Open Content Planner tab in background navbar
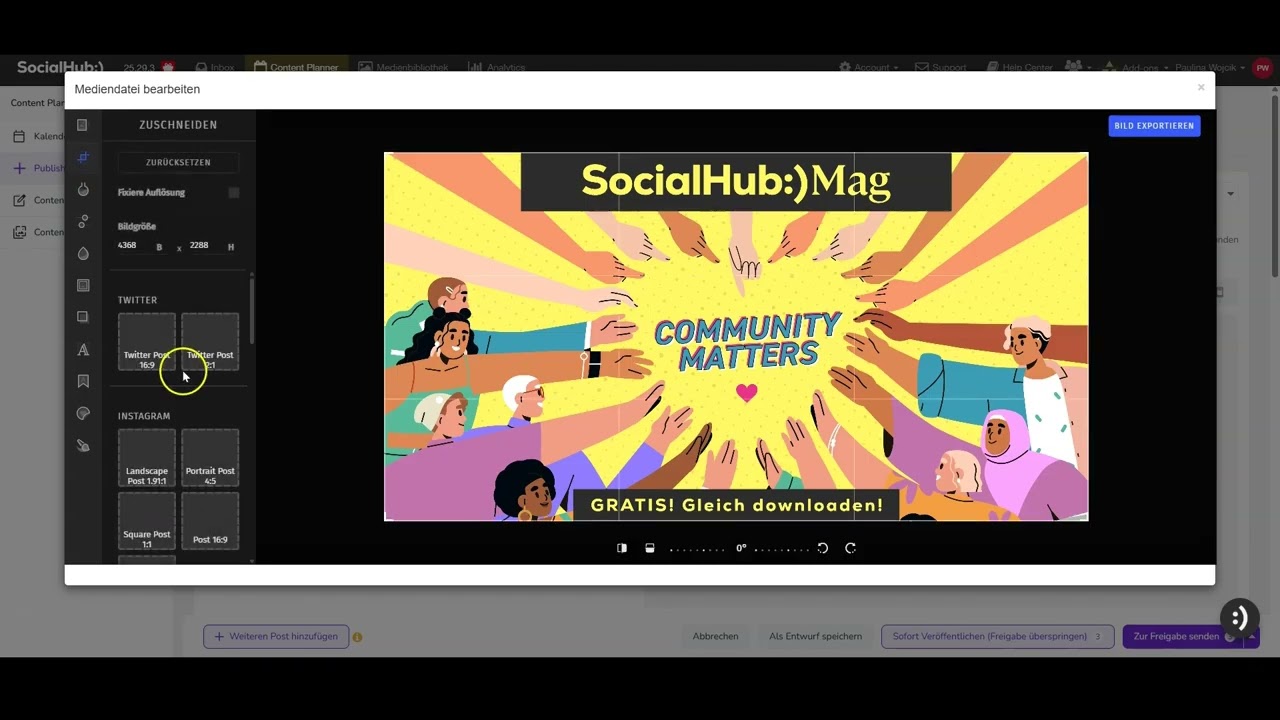The width and height of the screenshot is (1280, 720). tap(296, 67)
